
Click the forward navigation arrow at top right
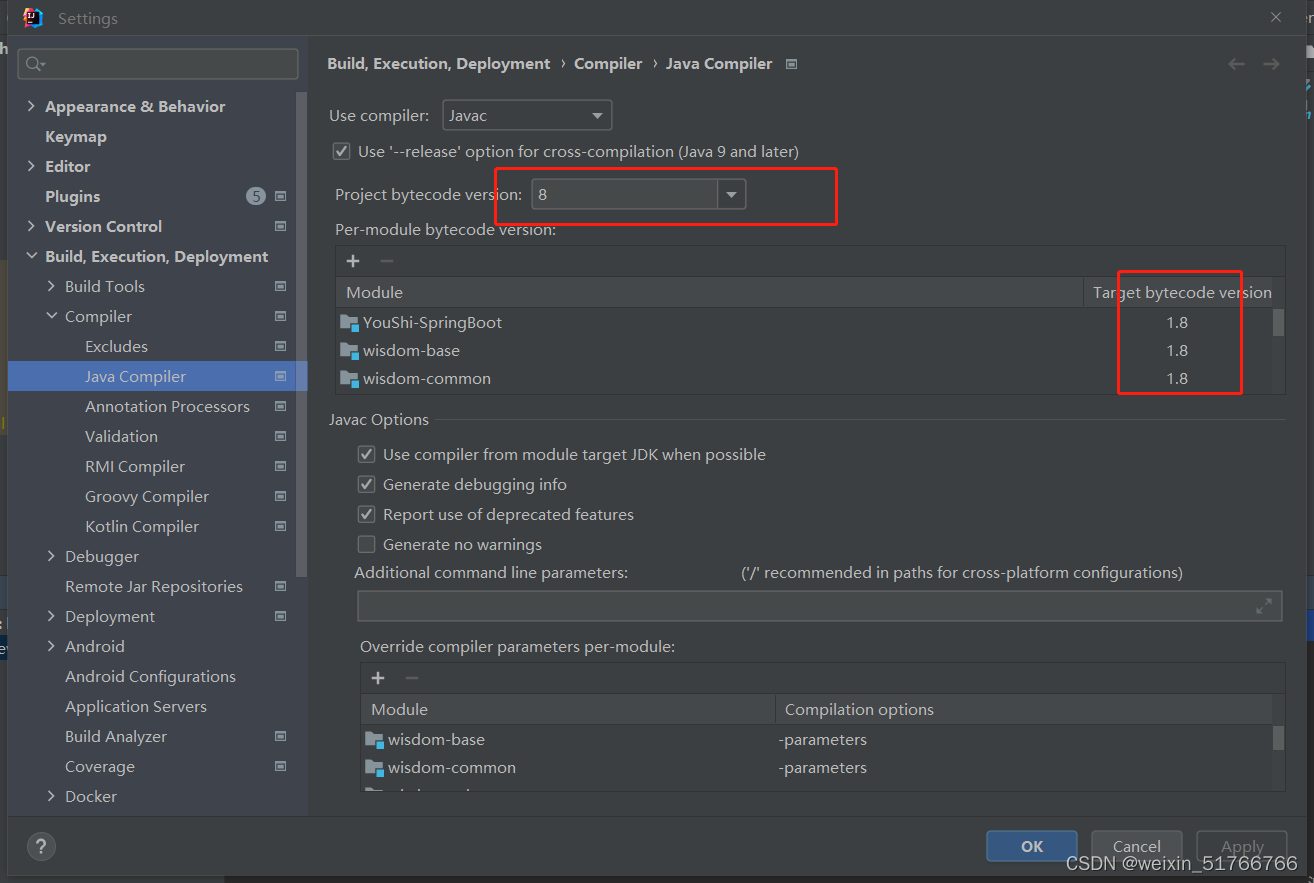1271,63
